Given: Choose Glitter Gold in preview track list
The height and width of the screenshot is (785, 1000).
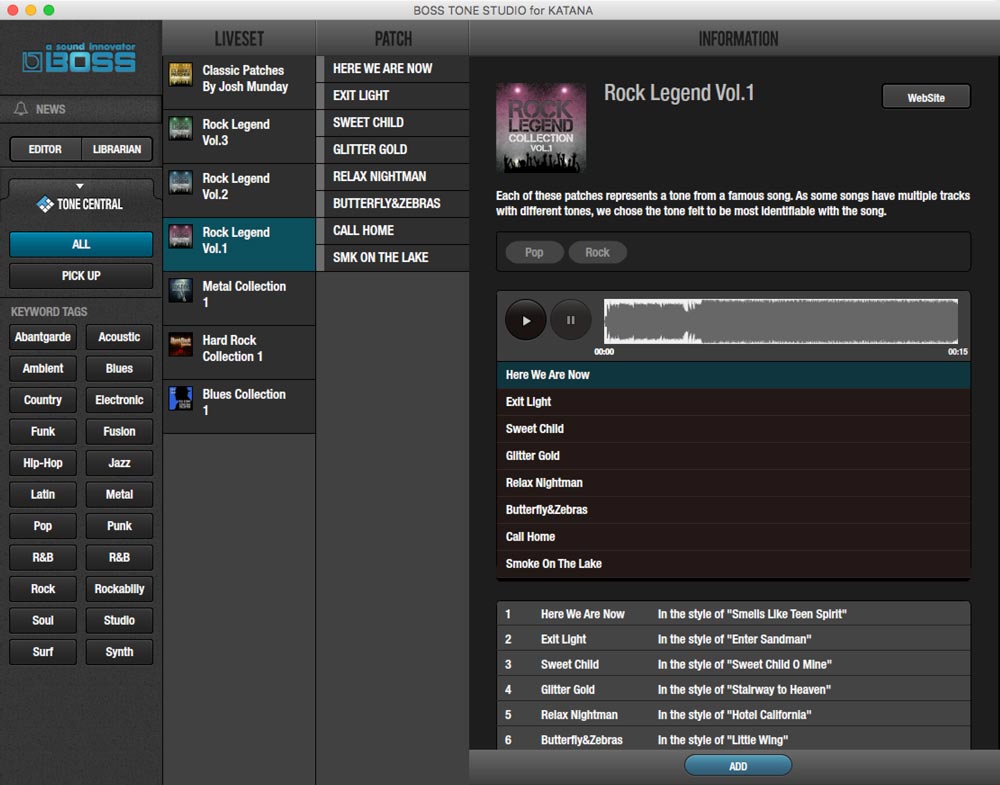Looking at the screenshot, I should point(733,456).
